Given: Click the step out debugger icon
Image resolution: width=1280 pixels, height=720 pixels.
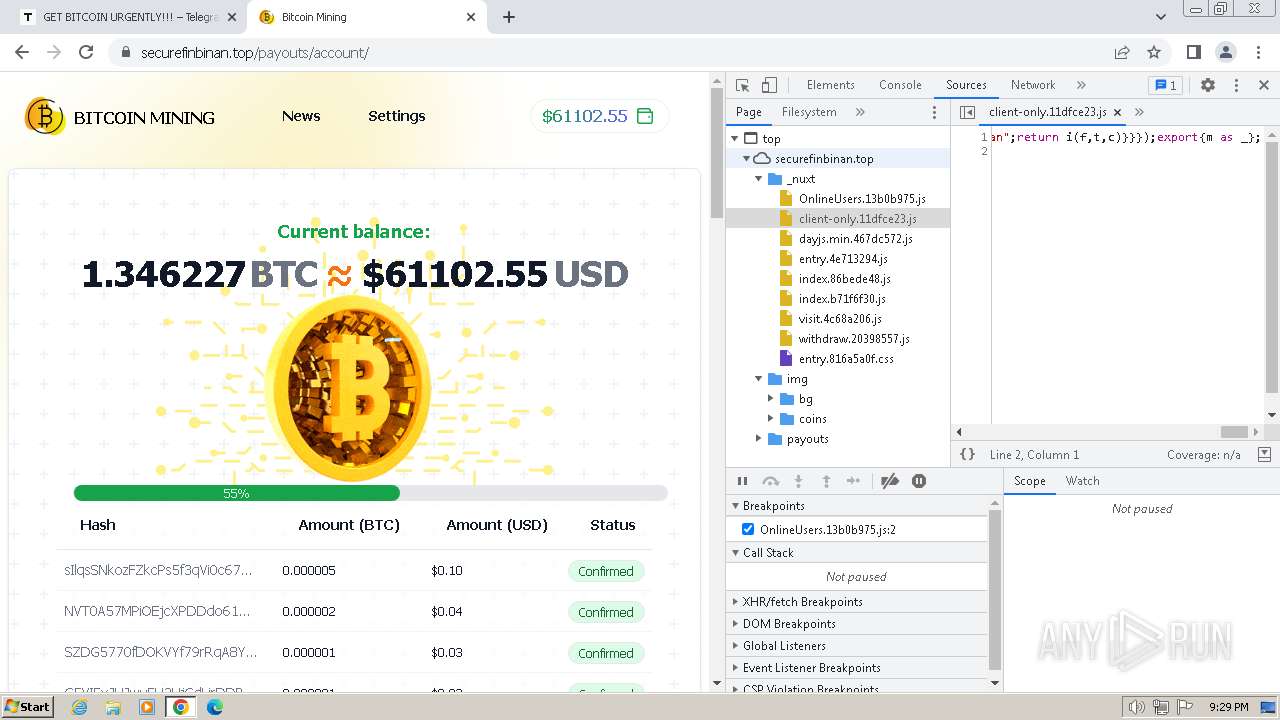Looking at the screenshot, I should pos(826,481).
